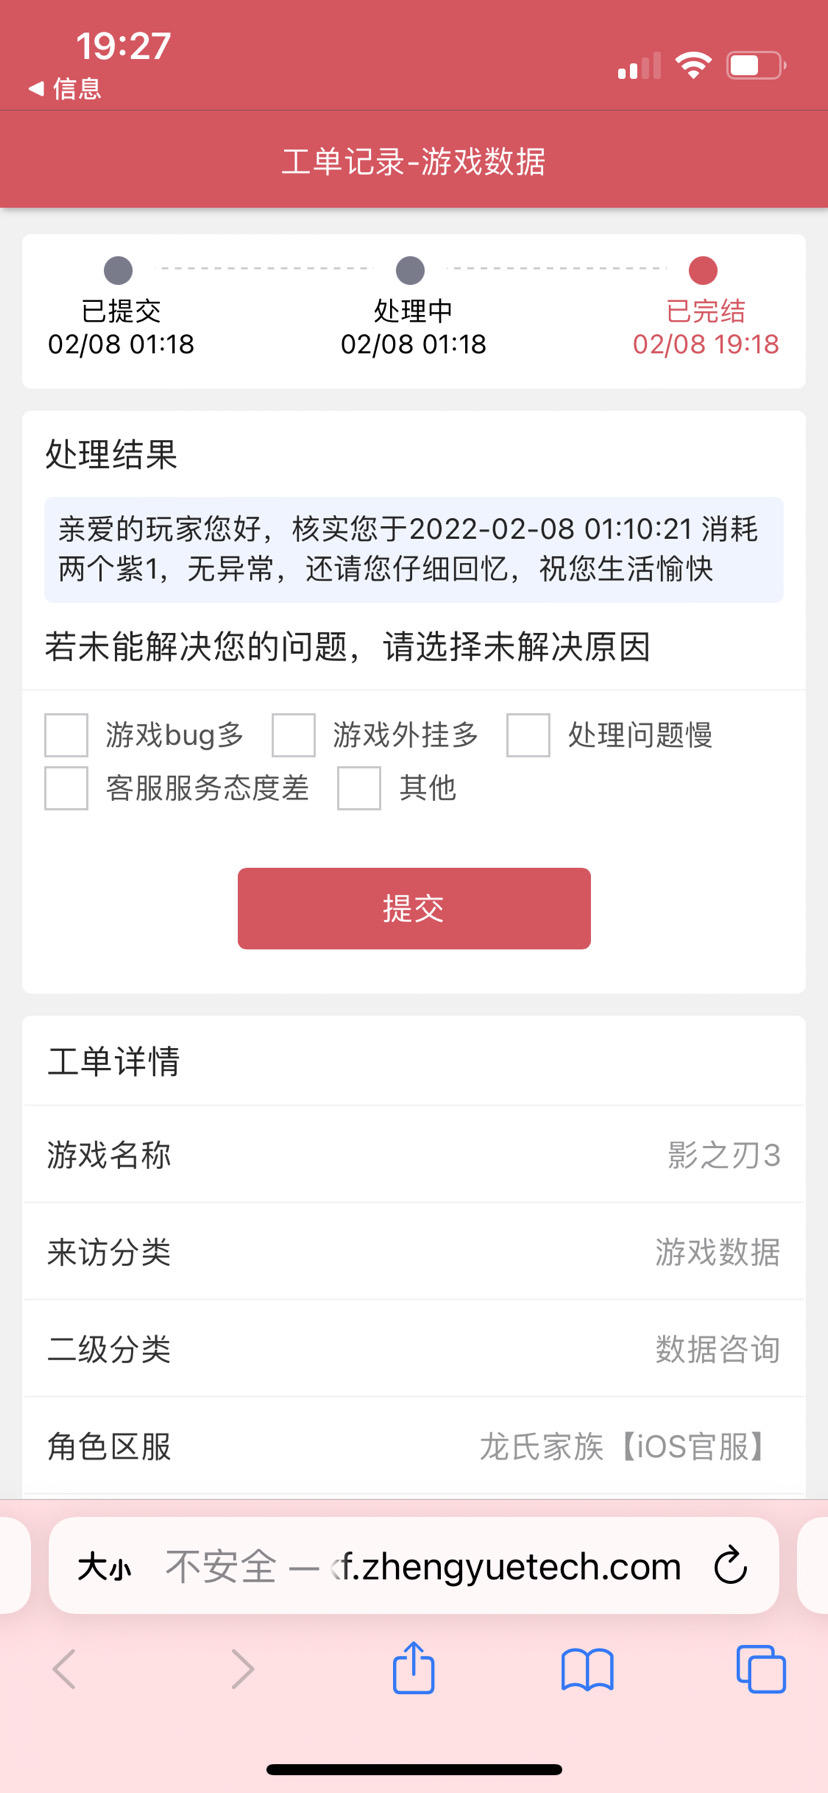Go back with the left chevron
The width and height of the screenshot is (828, 1793).
tap(65, 1668)
